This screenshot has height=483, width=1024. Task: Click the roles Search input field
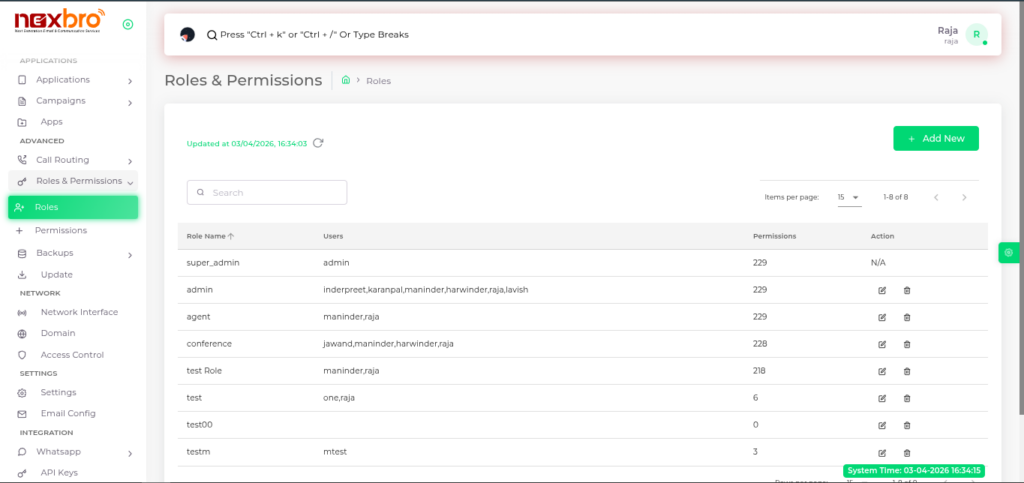(267, 192)
